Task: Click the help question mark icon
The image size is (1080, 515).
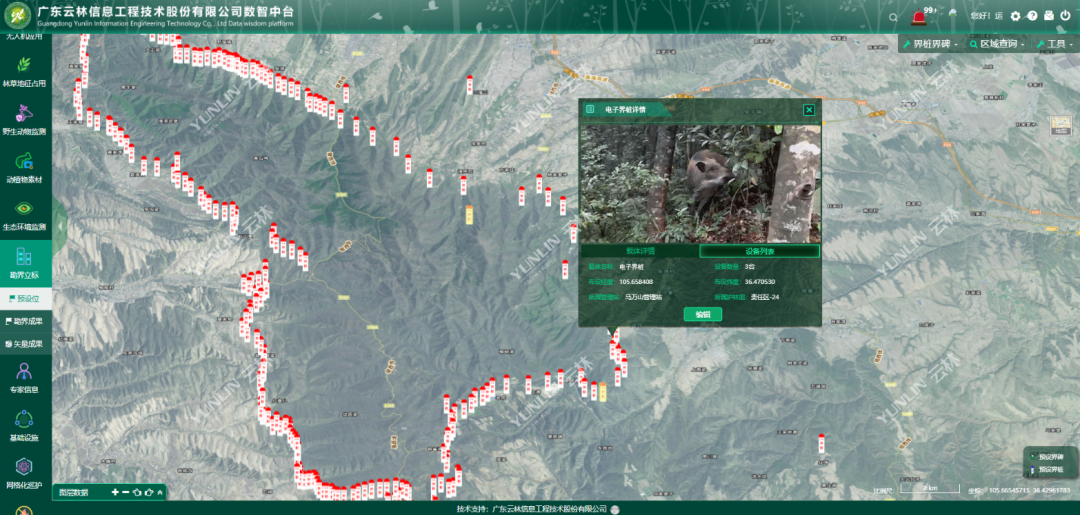Action: 1032,16
